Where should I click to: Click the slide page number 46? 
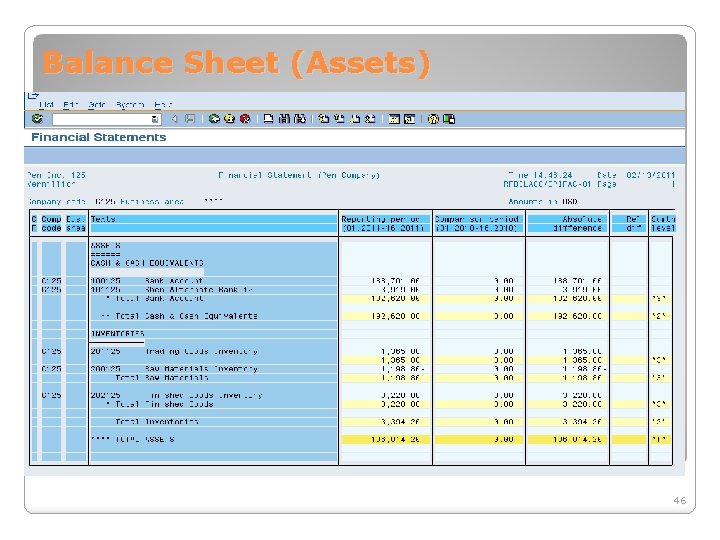click(x=680, y=501)
